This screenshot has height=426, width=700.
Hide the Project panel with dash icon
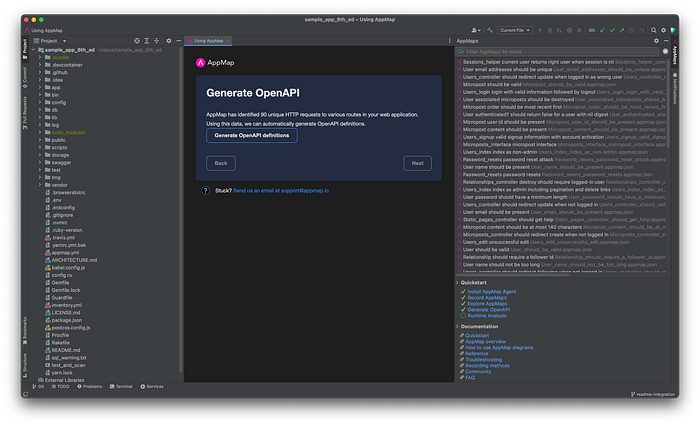pyautogui.click(x=179, y=41)
